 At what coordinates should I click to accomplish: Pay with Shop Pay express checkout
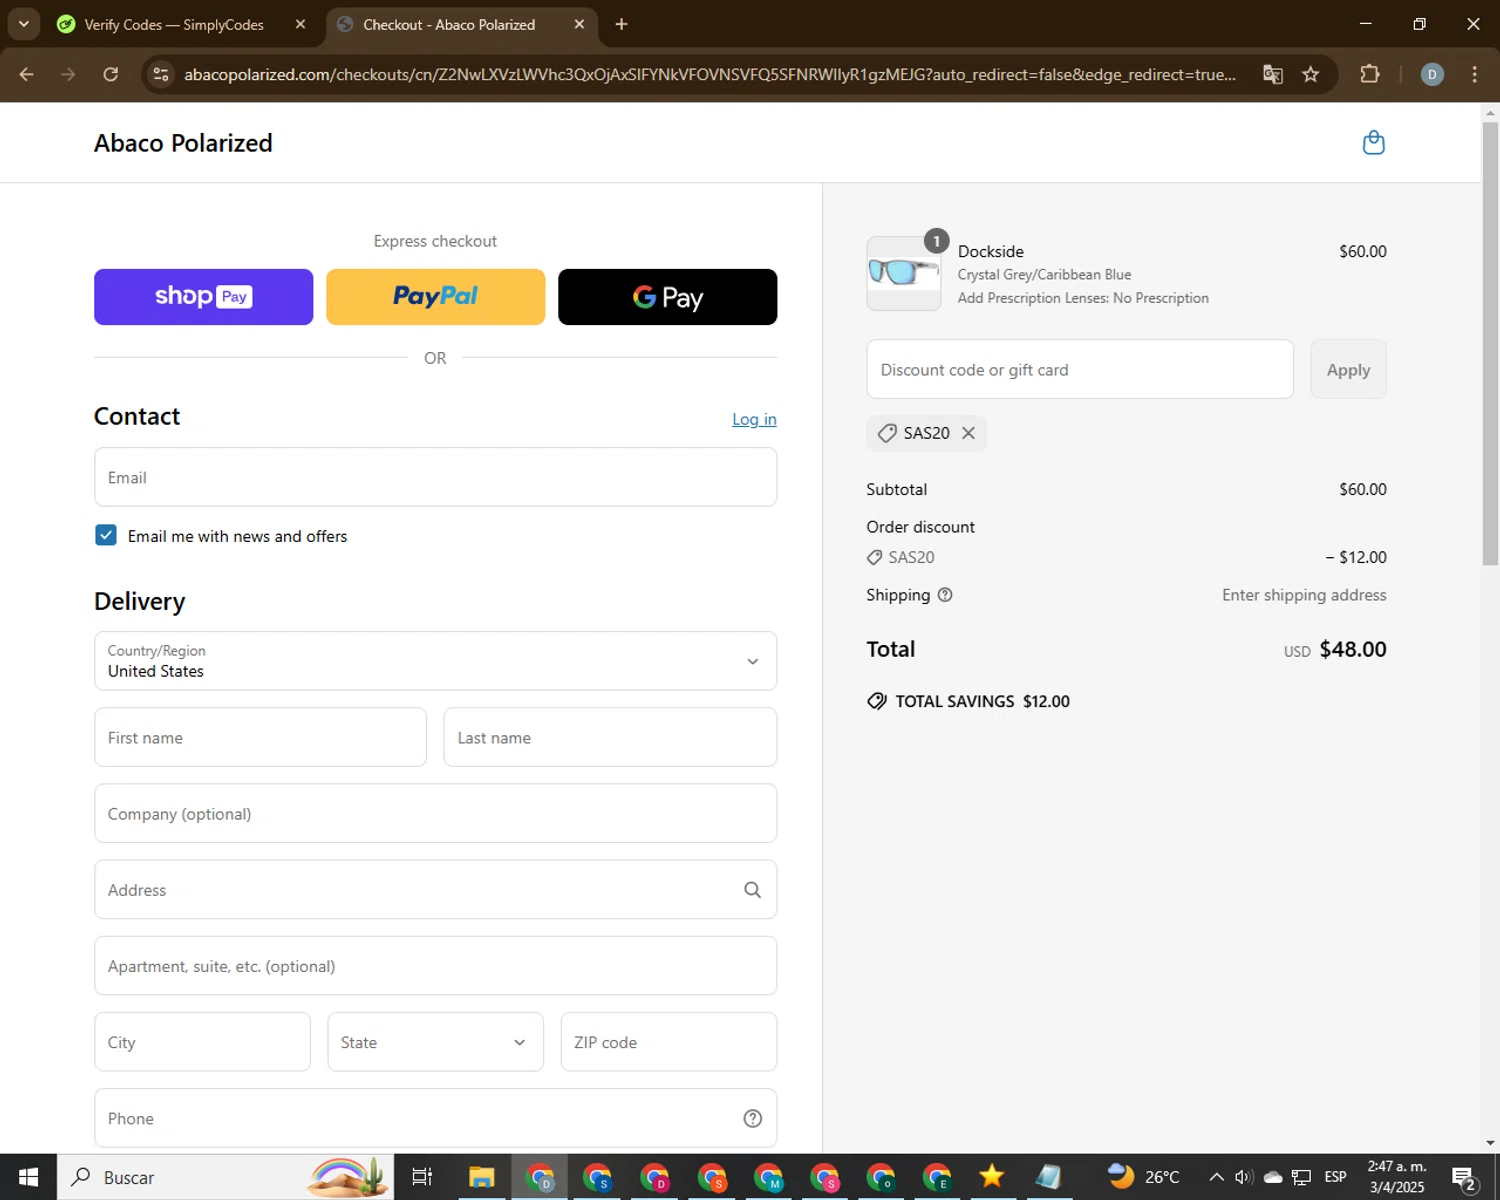point(203,297)
